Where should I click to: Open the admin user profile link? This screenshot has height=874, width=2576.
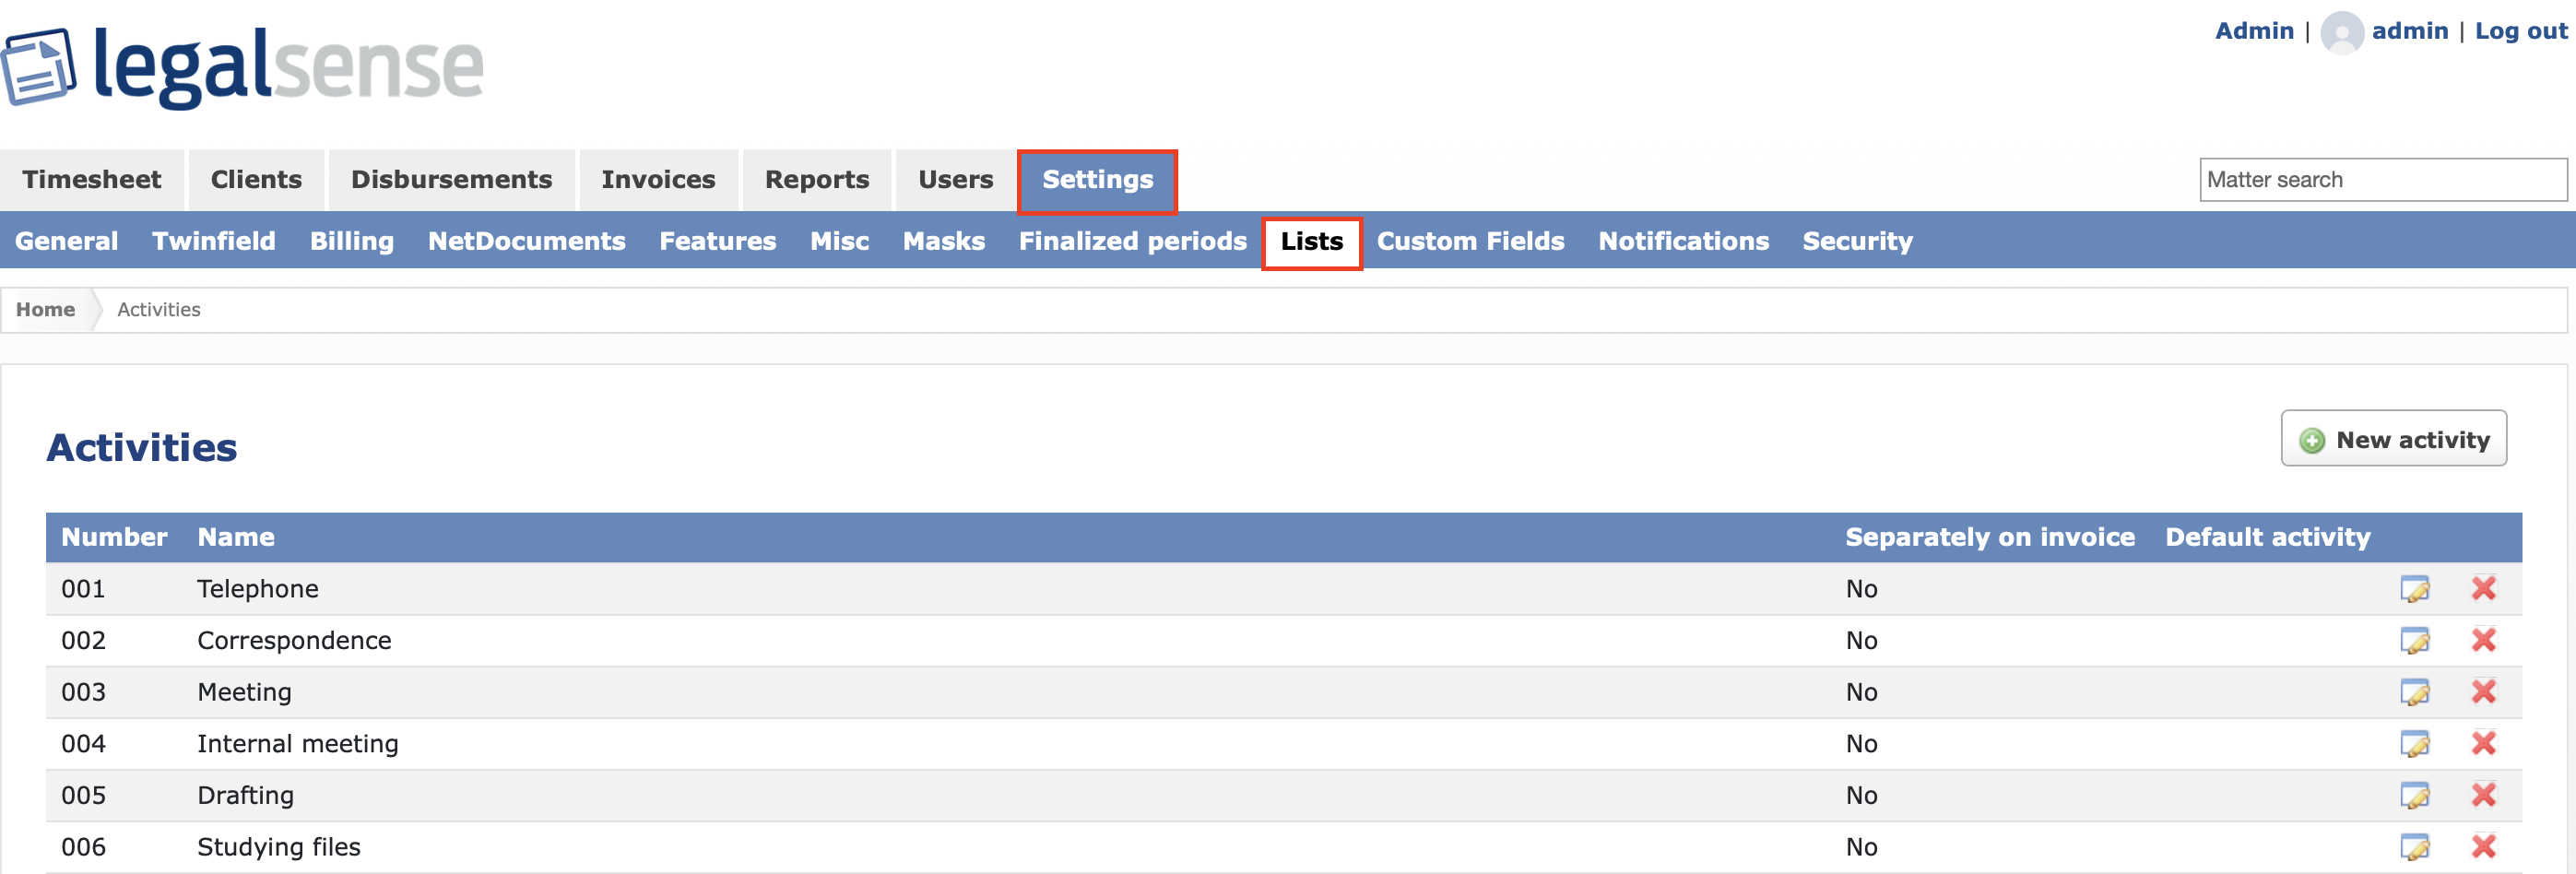2409,31
